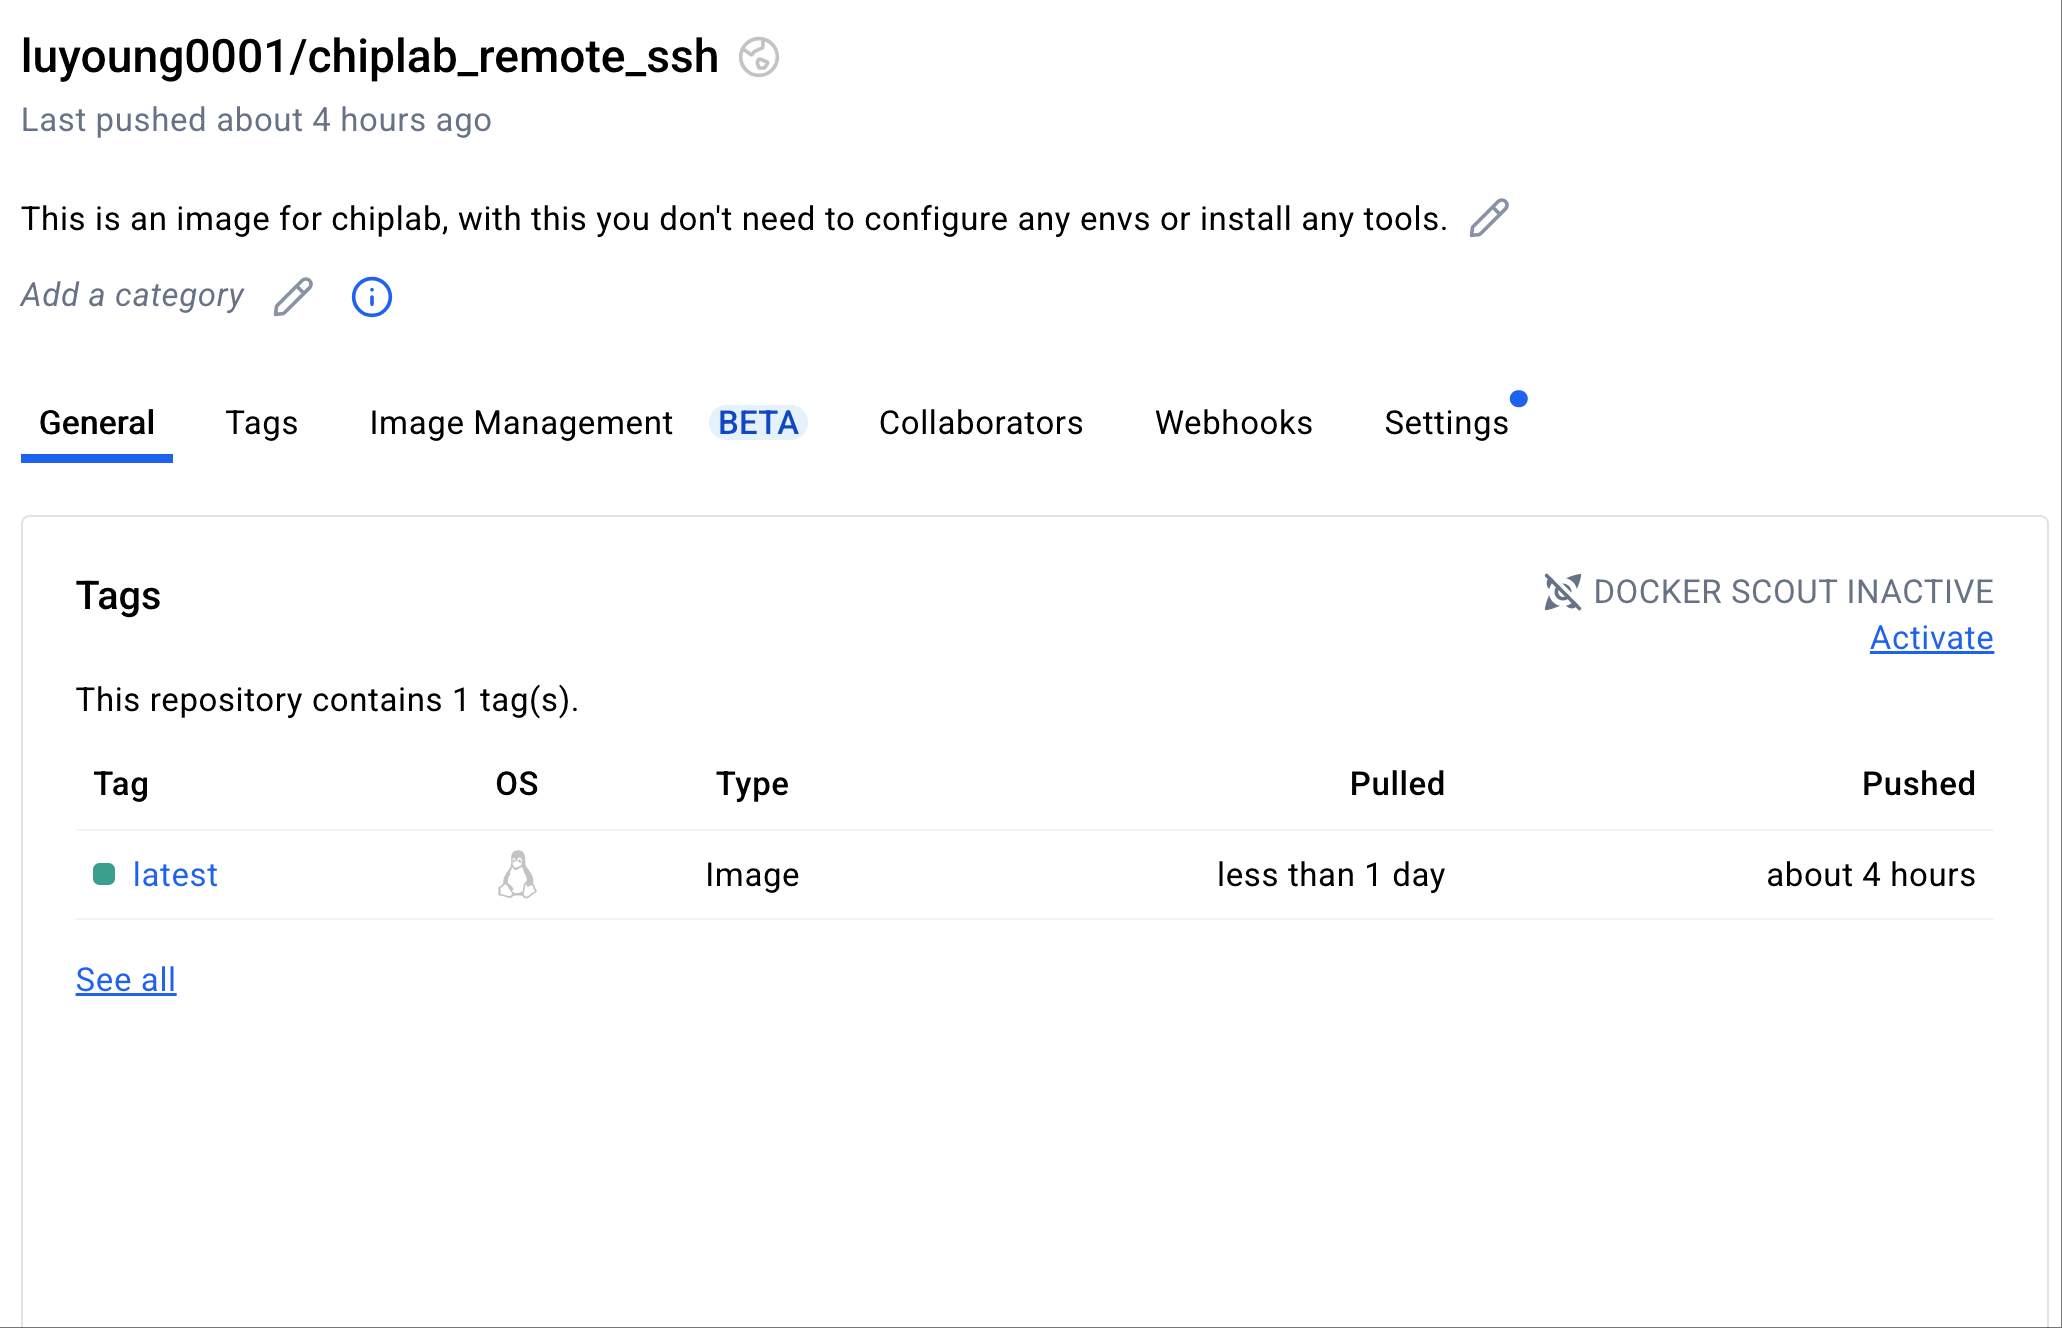This screenshot has width=2062, height=1328.
Task: Click the Linux penguin OS icon
Action: [x=517, y=875]
